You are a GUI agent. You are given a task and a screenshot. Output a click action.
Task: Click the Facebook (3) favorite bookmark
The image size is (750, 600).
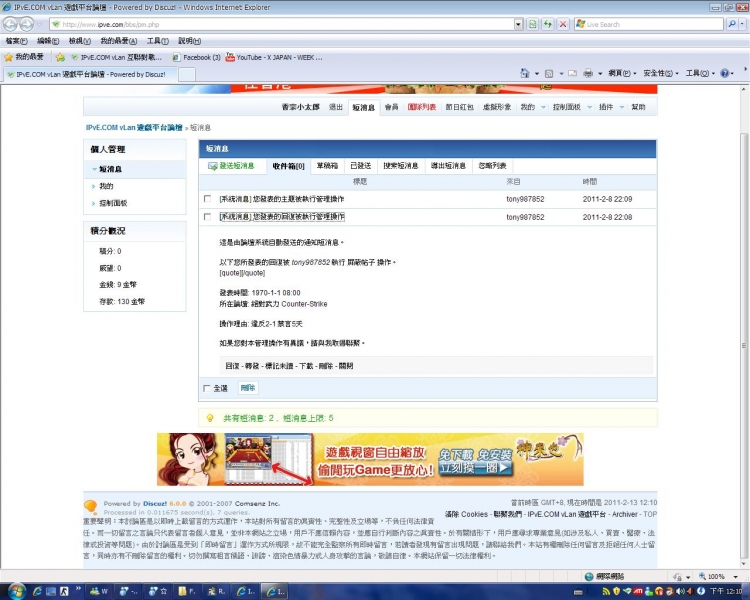click(x=197, y=57)
